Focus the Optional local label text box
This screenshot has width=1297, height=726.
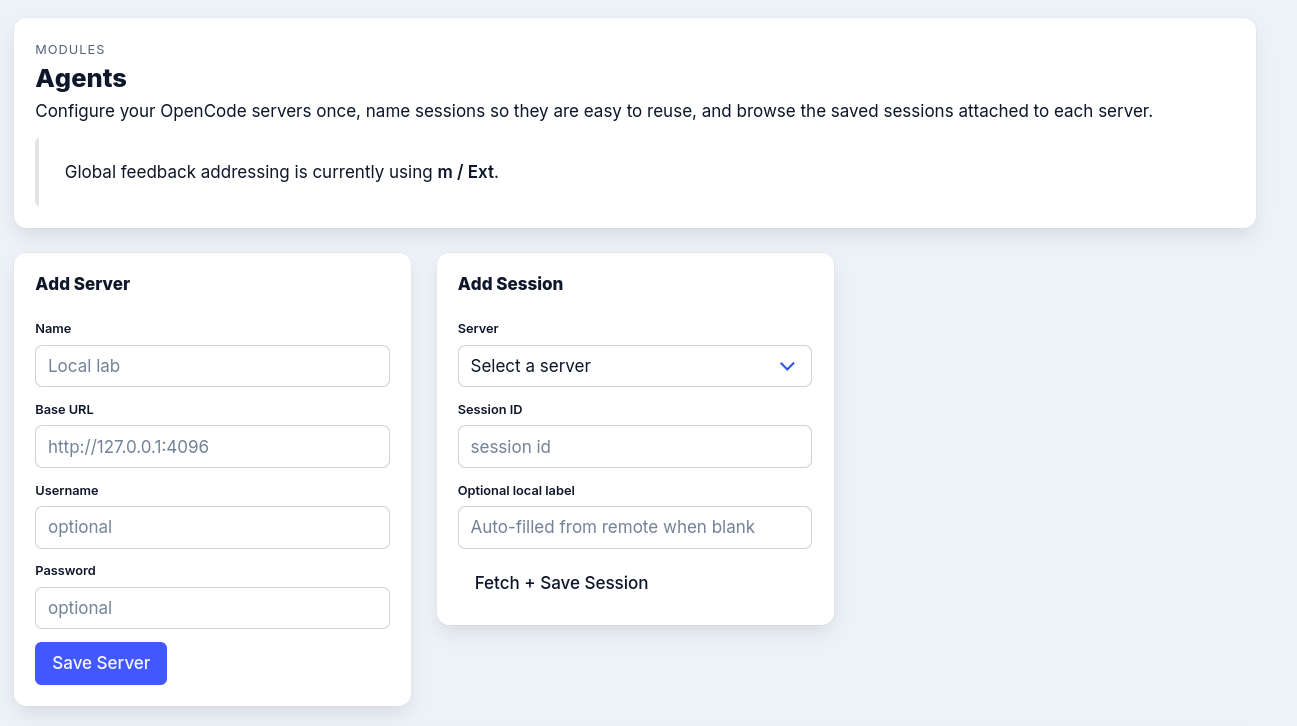click(x=634, y=527)
